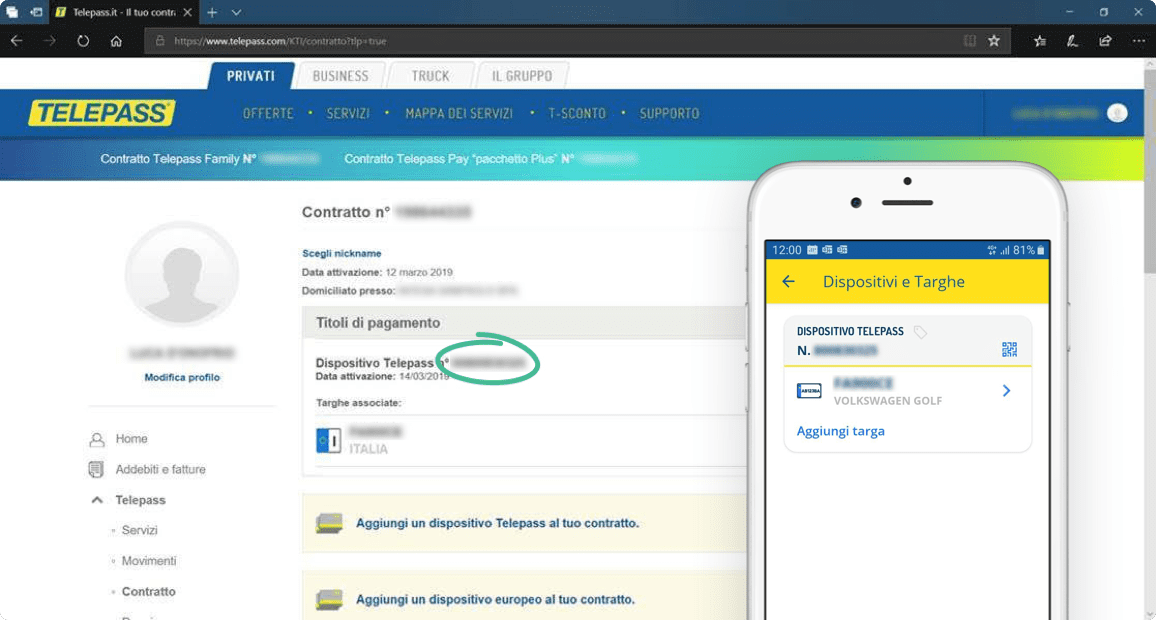Open the browser settings and more menu
Screen dimensions: 1156x620
point(1138,41)
